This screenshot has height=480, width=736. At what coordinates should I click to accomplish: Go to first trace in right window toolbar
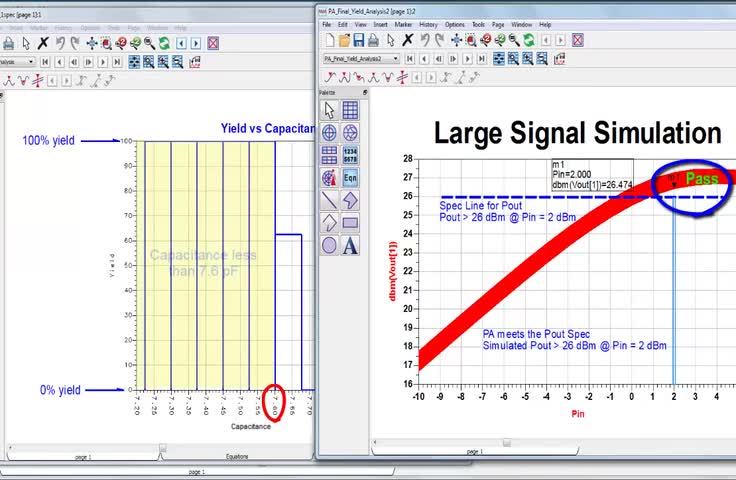tap(410, 59)
